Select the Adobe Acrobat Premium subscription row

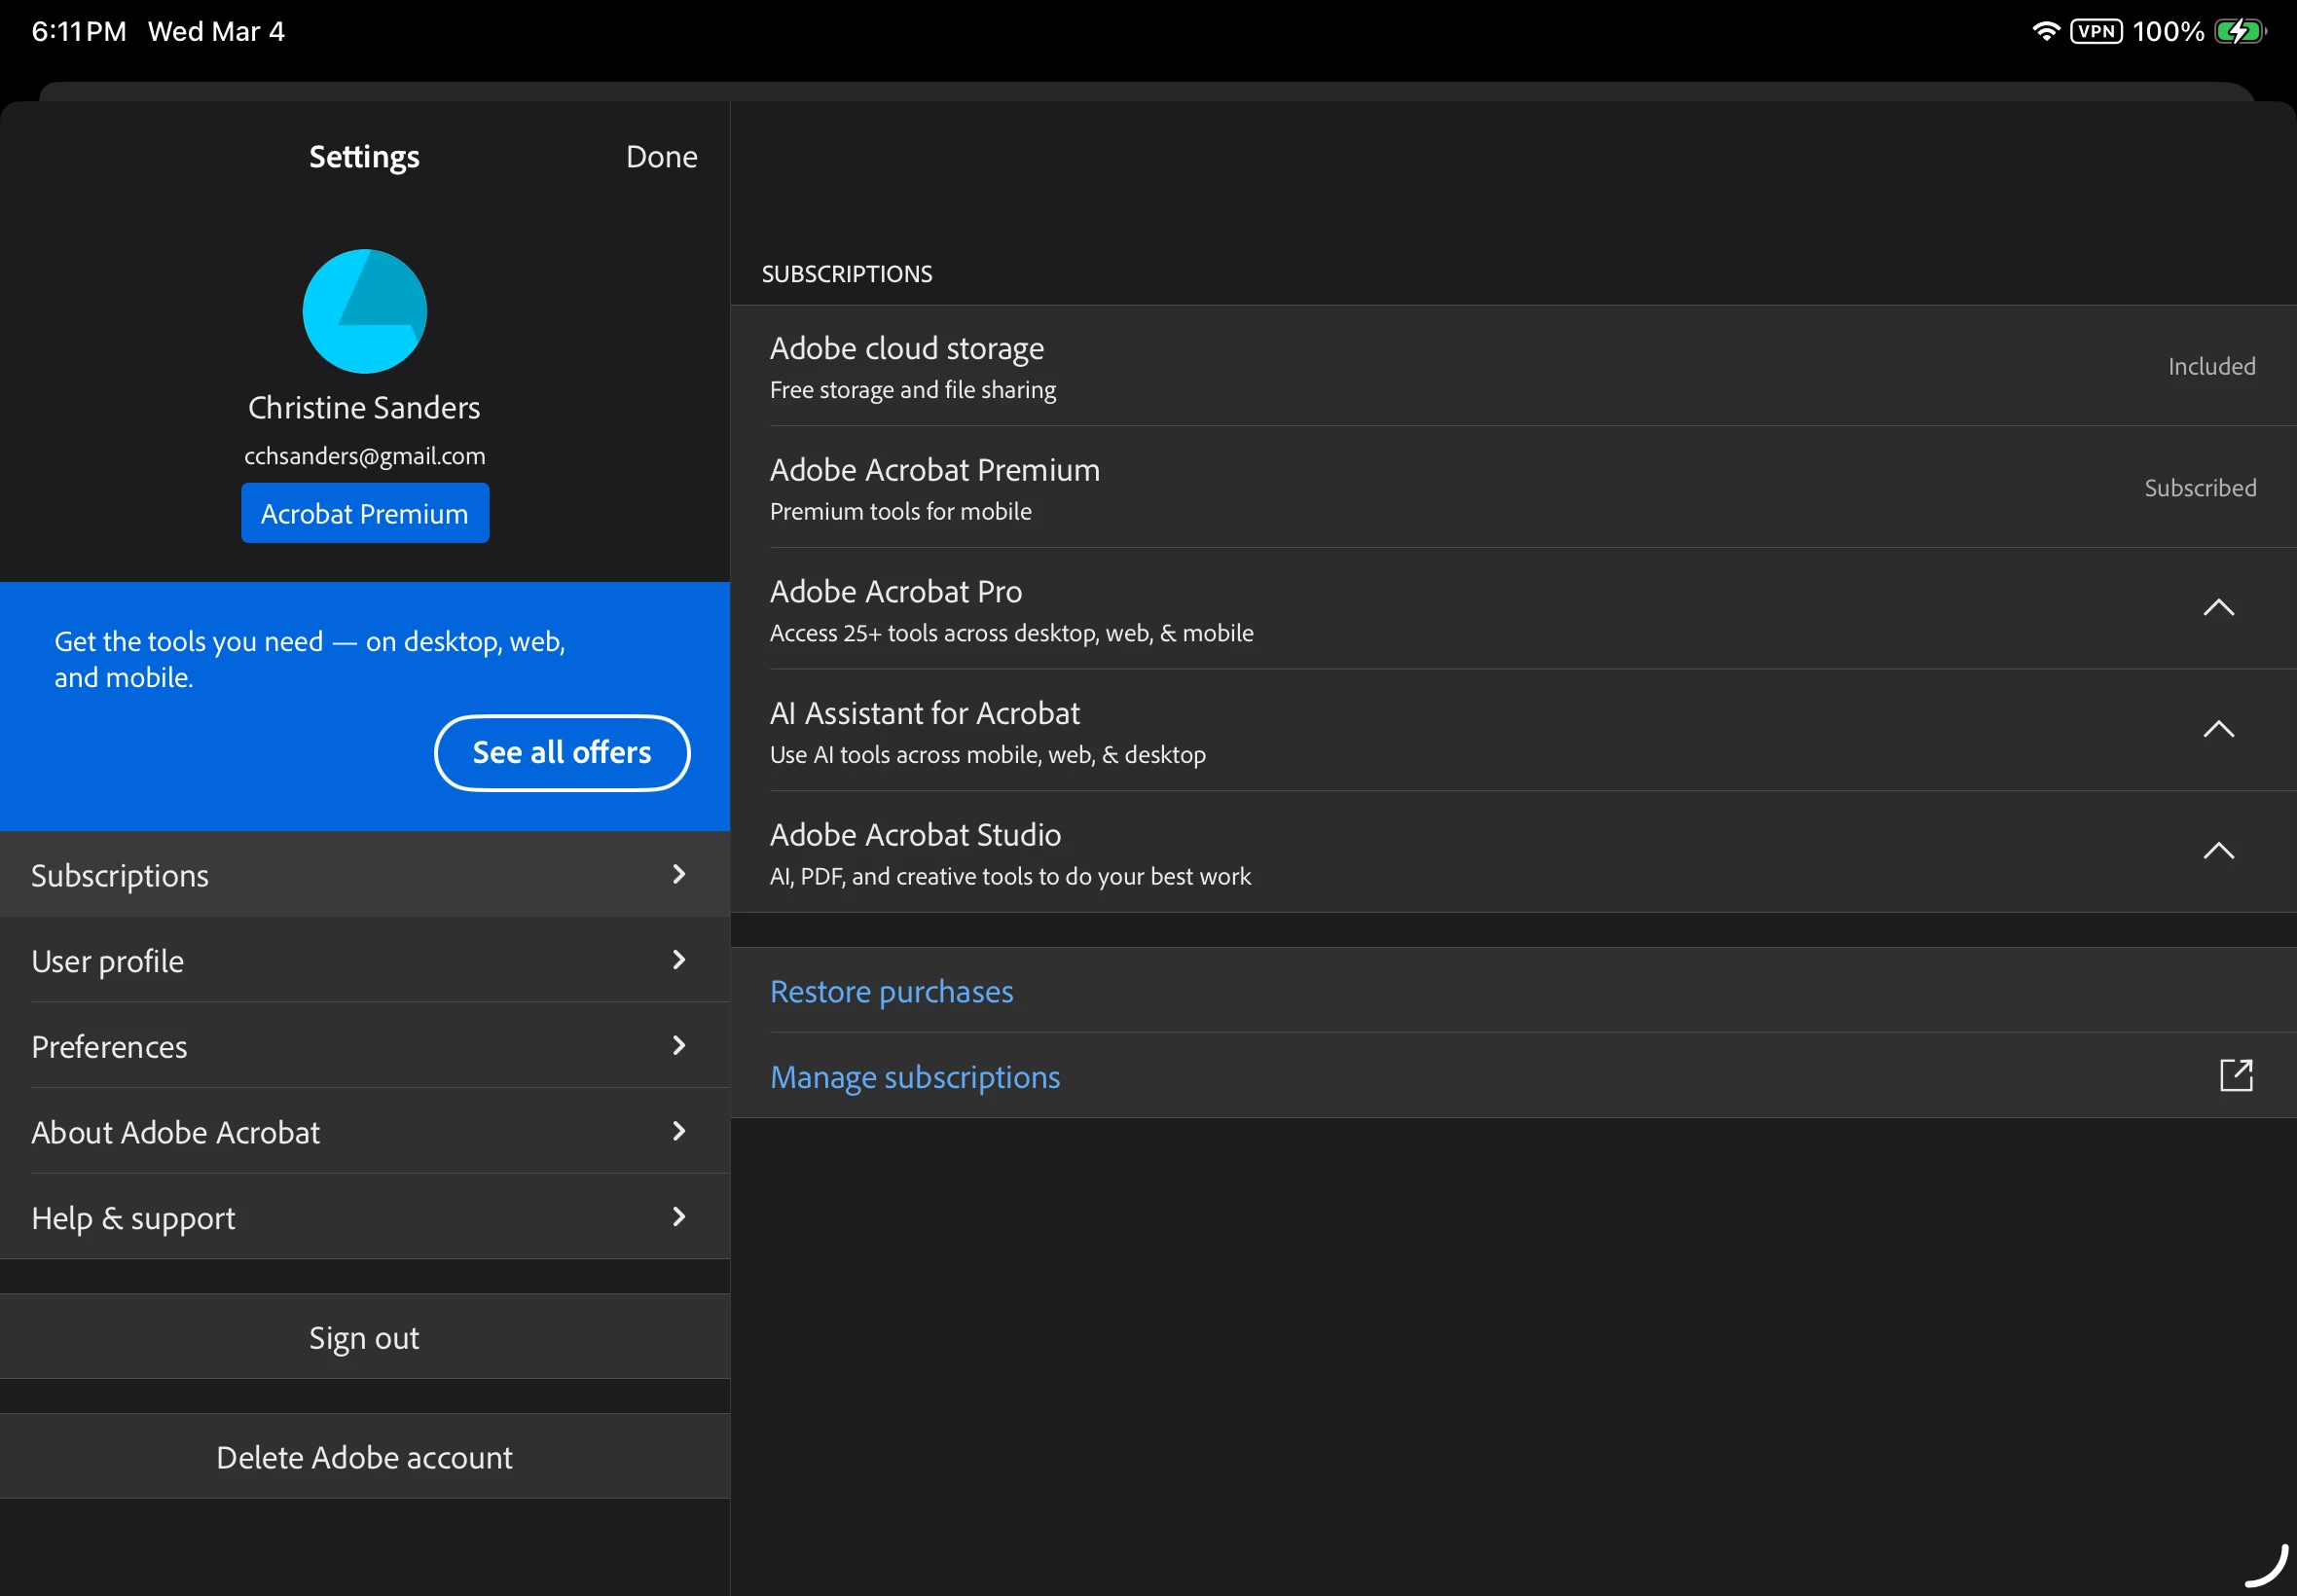click(1510, 488)
